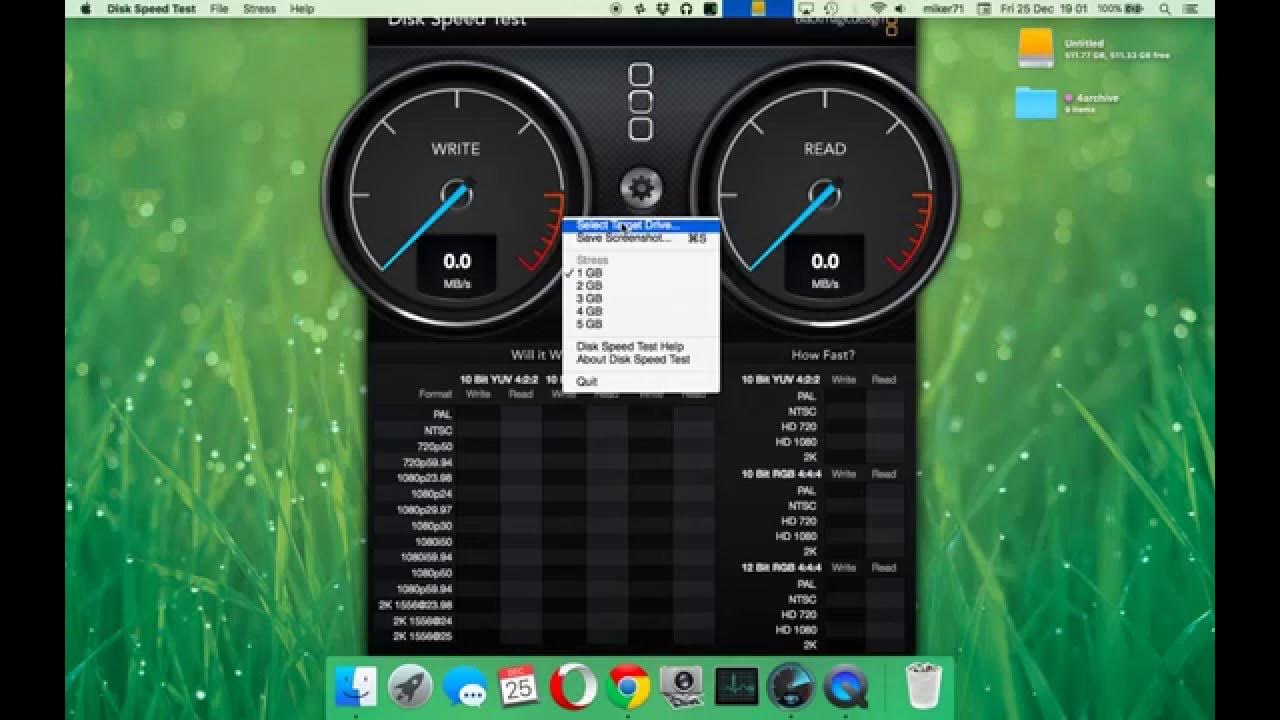Open the Stress menu in menu bar

click(259, 9)
